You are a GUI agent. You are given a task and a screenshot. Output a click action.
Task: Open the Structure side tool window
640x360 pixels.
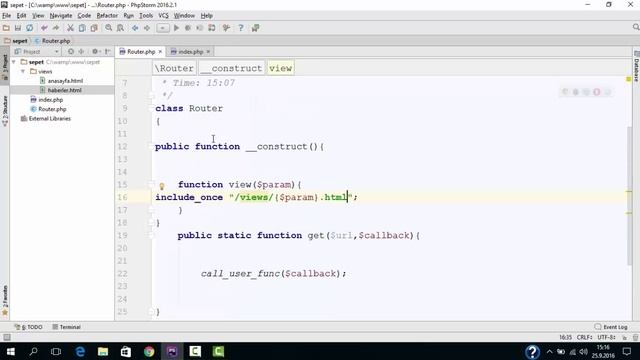point(5,111)
